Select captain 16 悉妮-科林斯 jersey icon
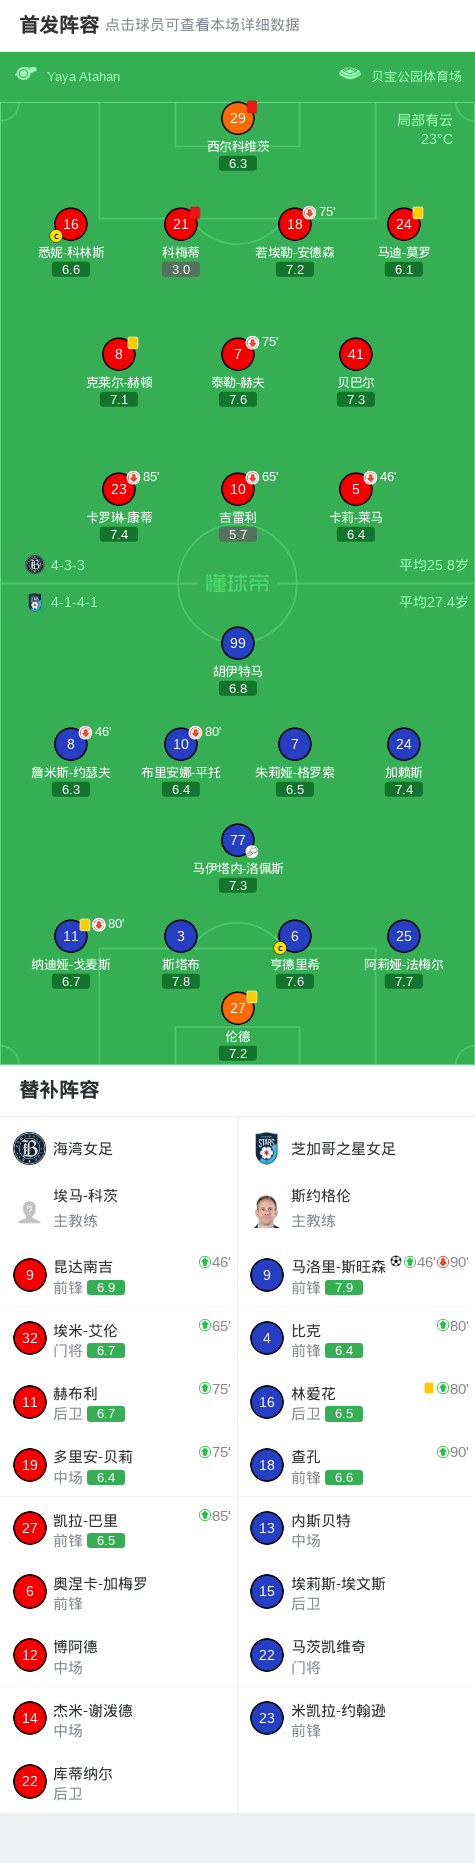Image resolution: width=475 pixels, height=1863 pixels. [71, 224]
